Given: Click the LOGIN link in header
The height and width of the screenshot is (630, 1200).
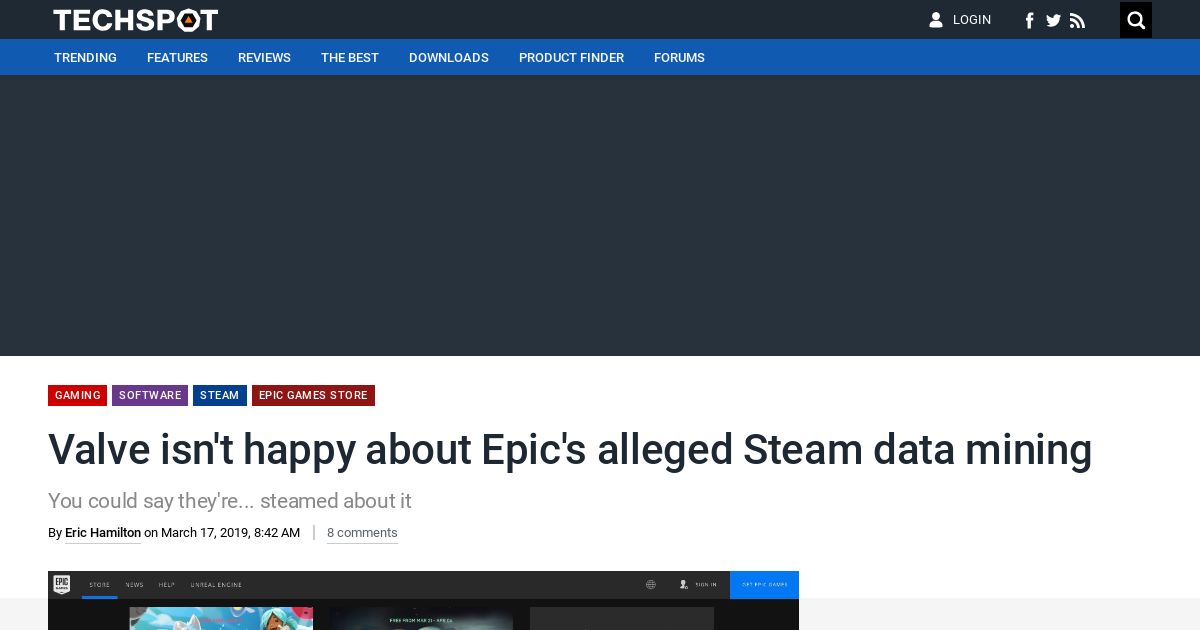Looking at the screenshot, I should tap(972, 20).
